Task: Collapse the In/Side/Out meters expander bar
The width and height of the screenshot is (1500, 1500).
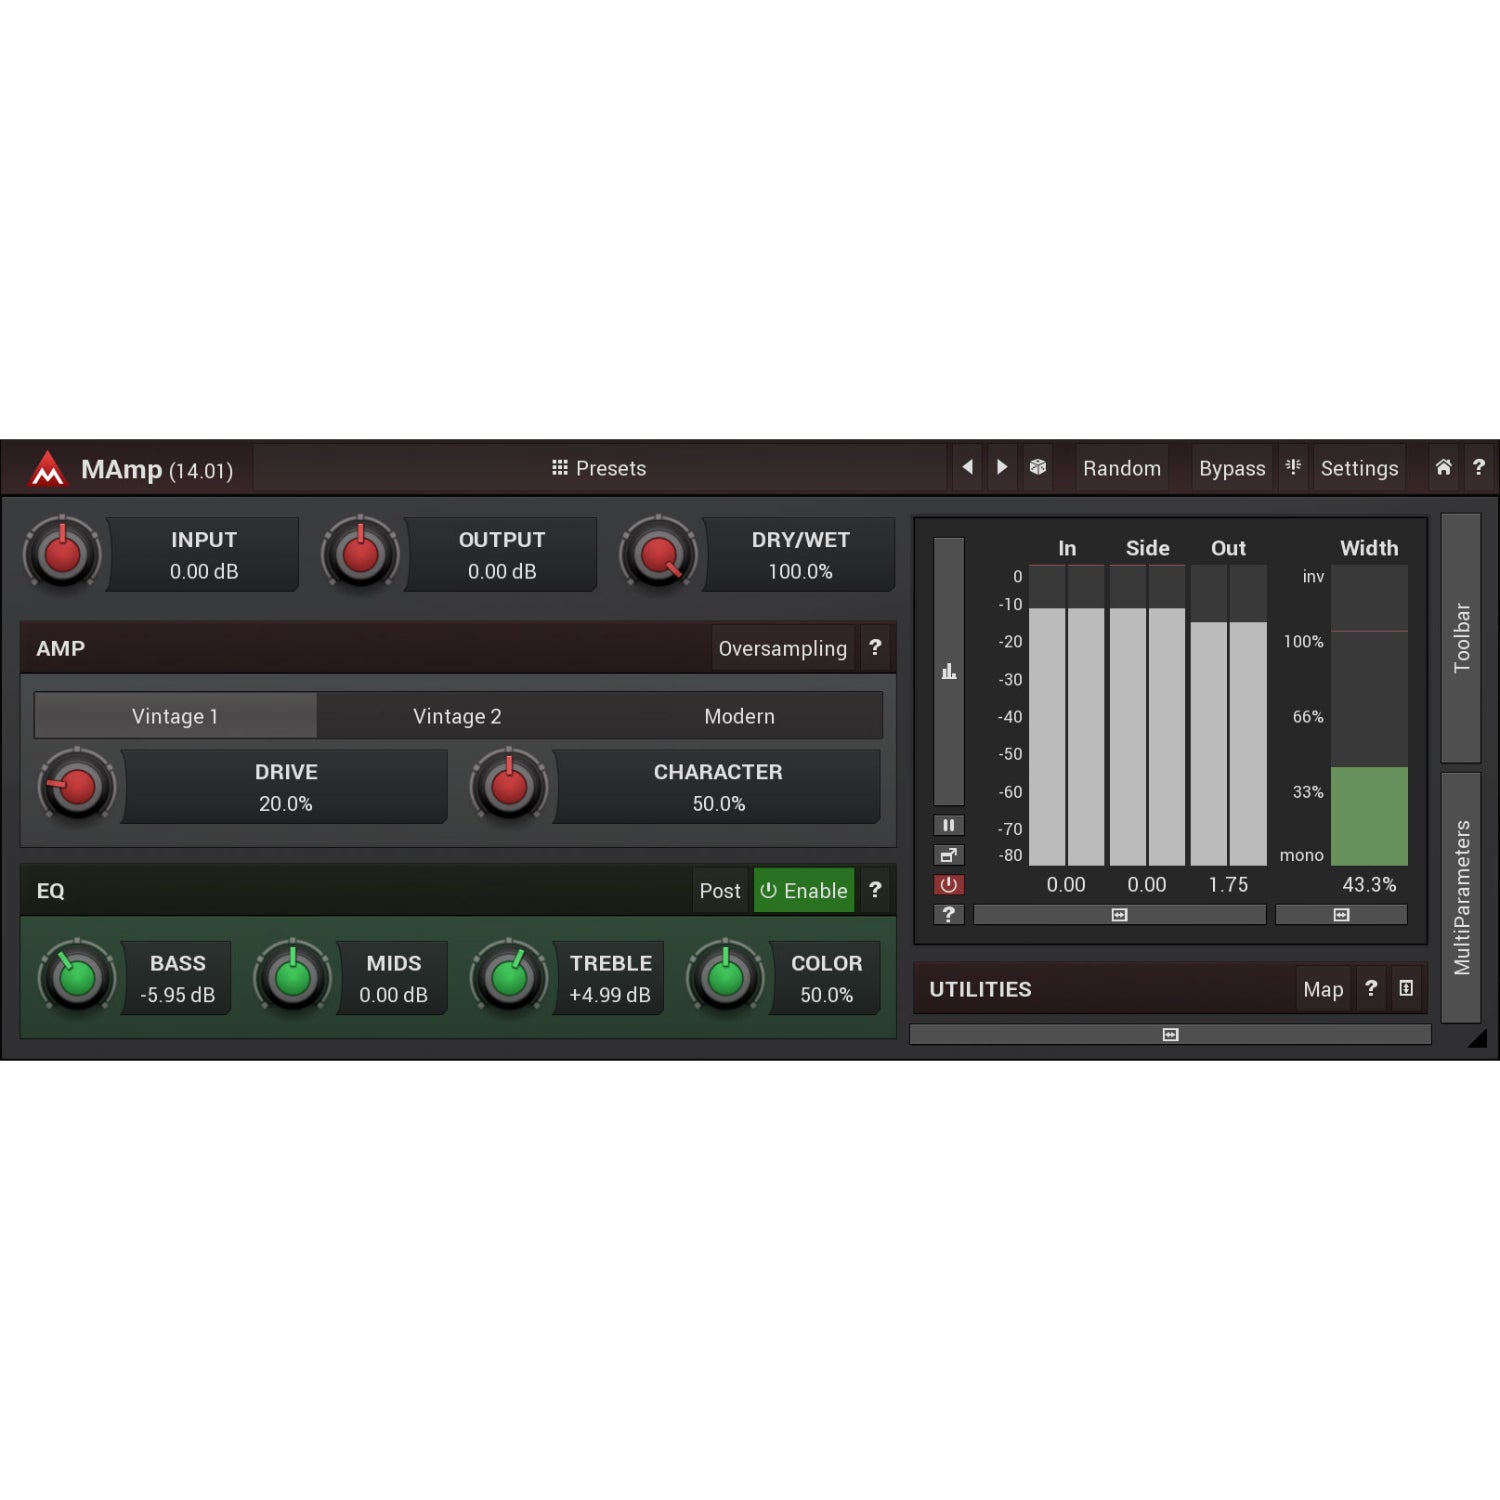Action: click(1119, 915)
